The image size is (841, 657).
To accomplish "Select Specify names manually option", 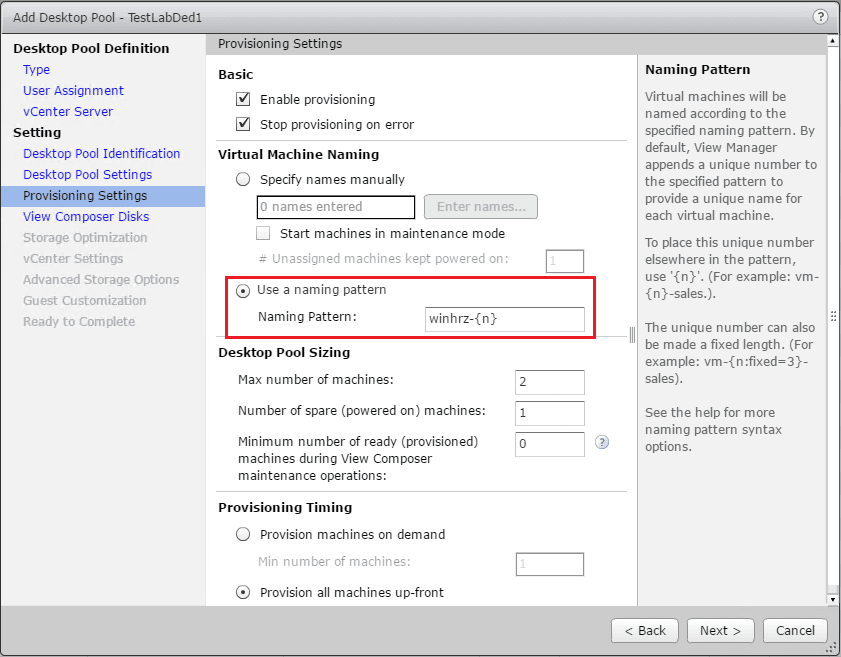I will click(x=243, y=180).
